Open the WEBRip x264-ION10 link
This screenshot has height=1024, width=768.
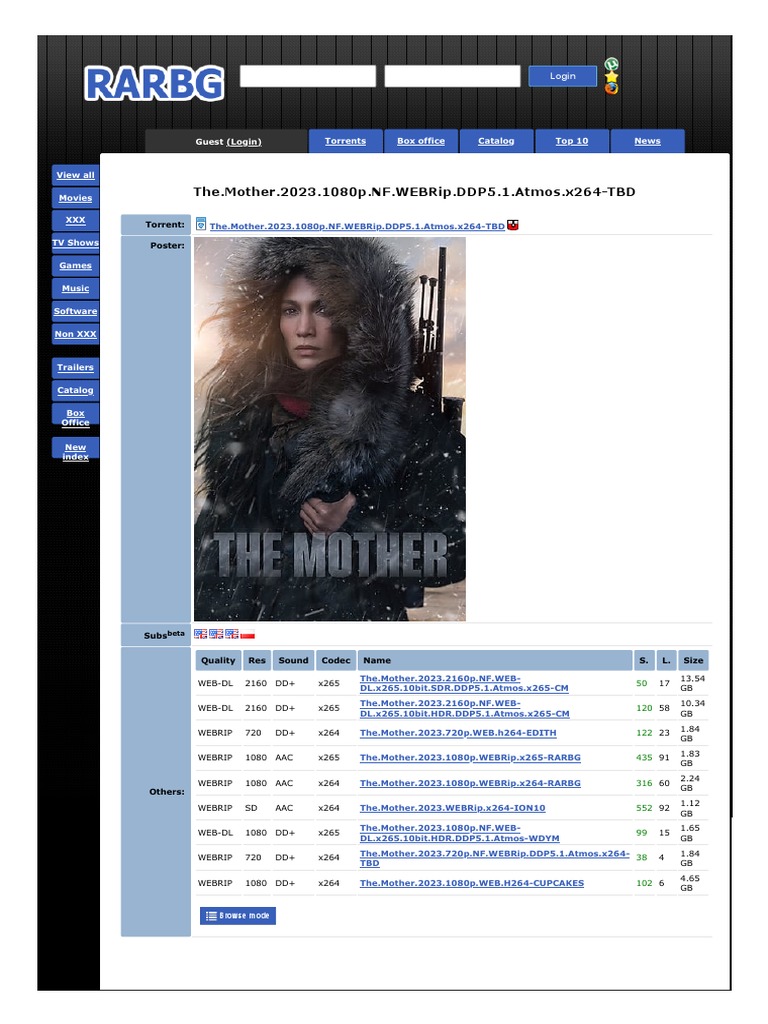tap(452, 808)
